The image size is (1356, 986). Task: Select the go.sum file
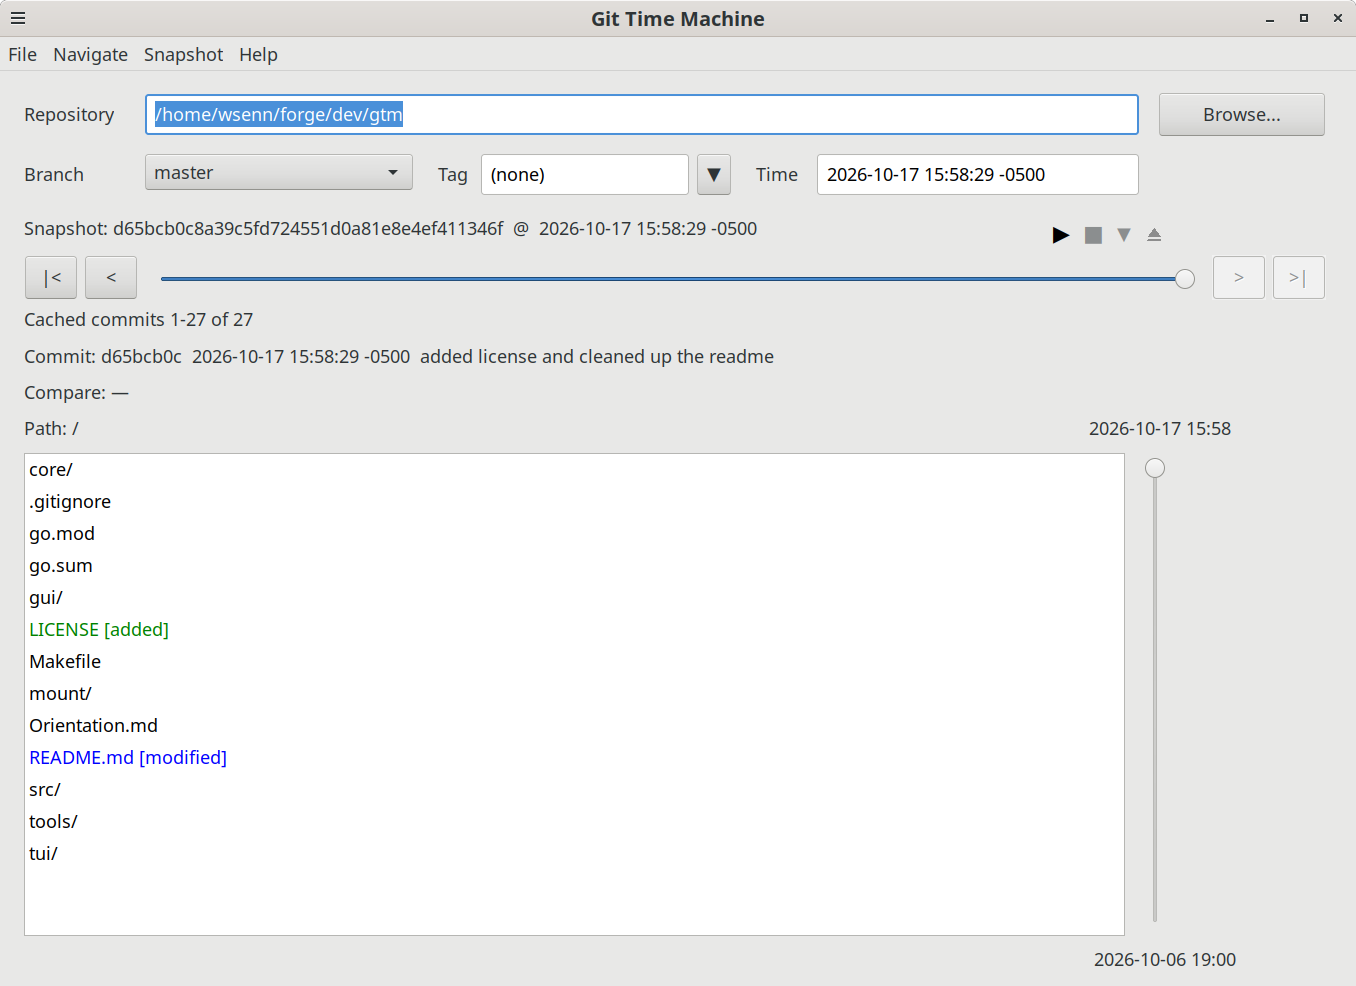tap(574, 566)
